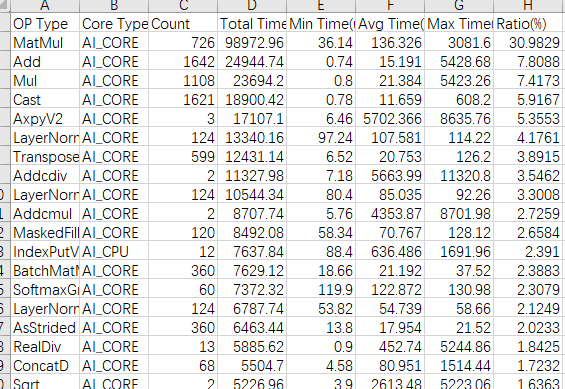Click the Count value 1642

point(183,62)
